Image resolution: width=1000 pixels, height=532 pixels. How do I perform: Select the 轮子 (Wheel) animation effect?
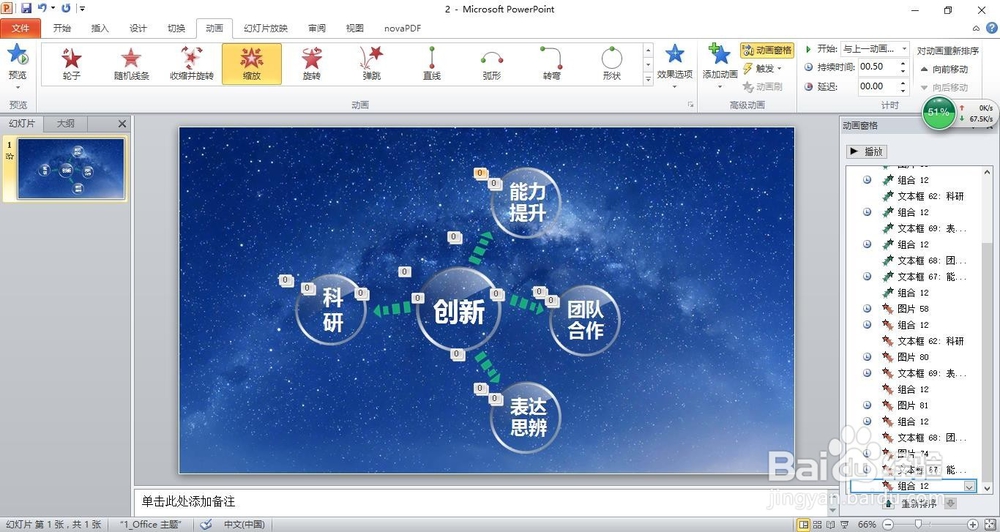(x=71, y=64)
